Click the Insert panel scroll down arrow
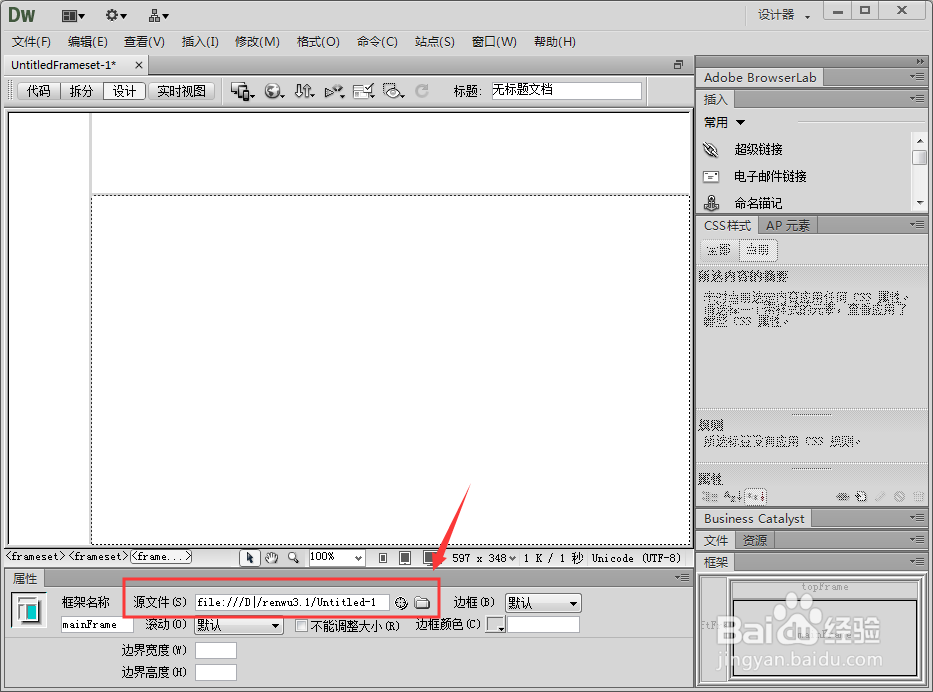Screen dimensions: 933x692 click(x=920, y=203)
